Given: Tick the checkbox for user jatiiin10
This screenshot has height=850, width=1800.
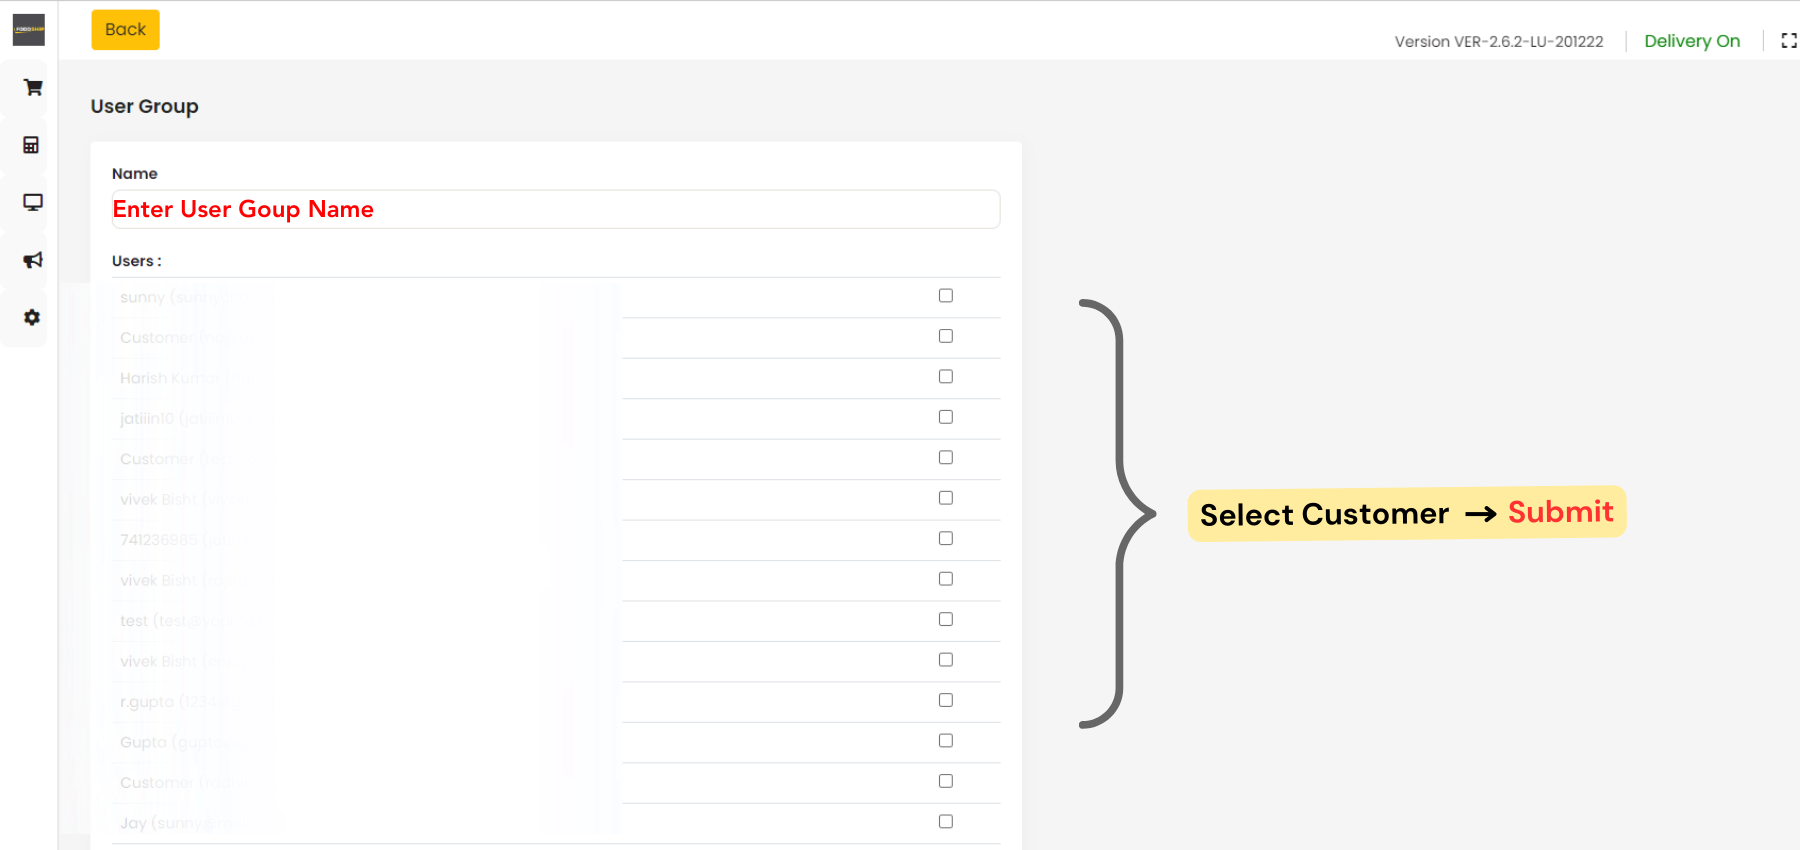Looking at the screenshot, I should coord(946,417).
